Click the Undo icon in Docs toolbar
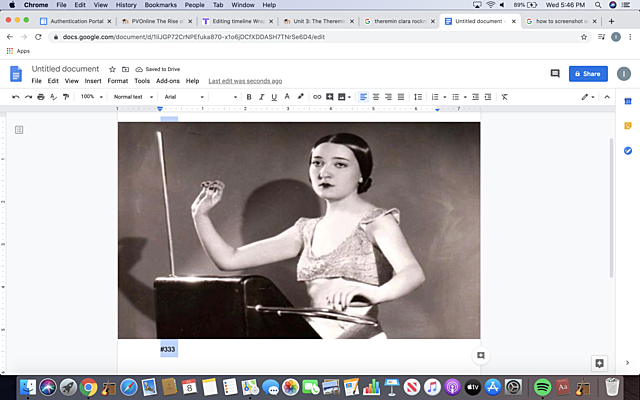640x400 pixels. click(x=16, y=97)
